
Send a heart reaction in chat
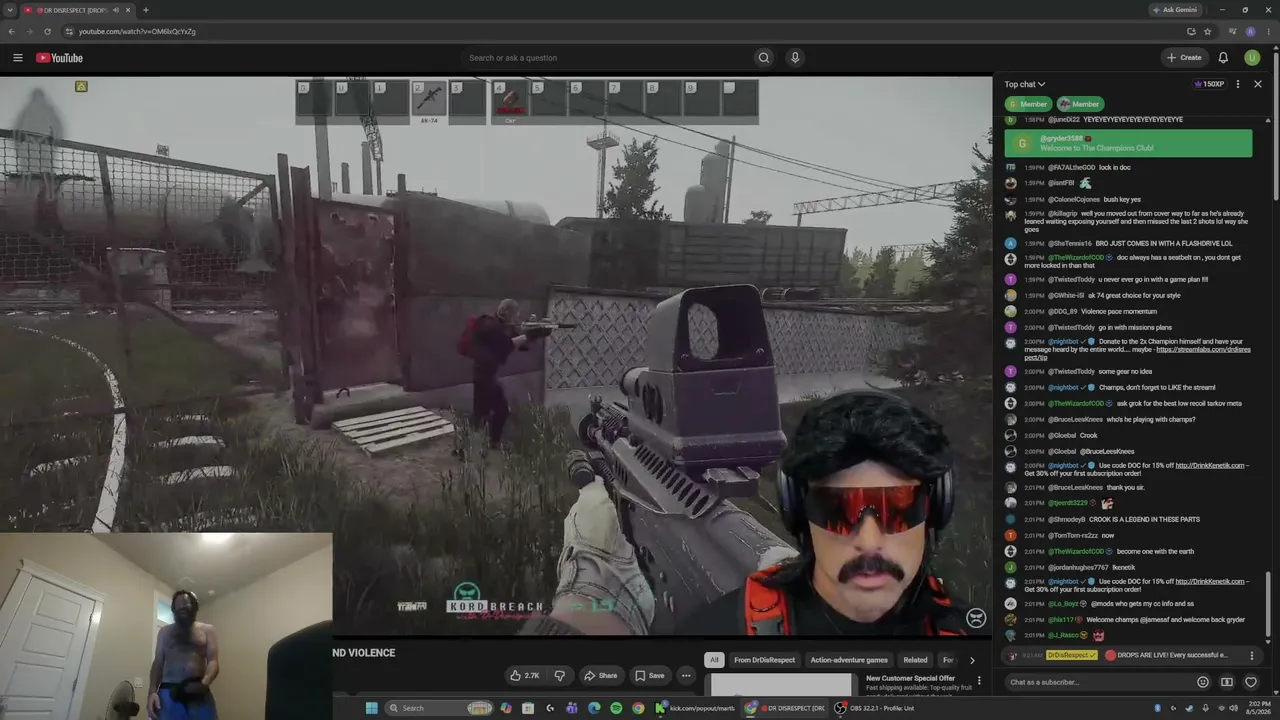pos(1251,682)
